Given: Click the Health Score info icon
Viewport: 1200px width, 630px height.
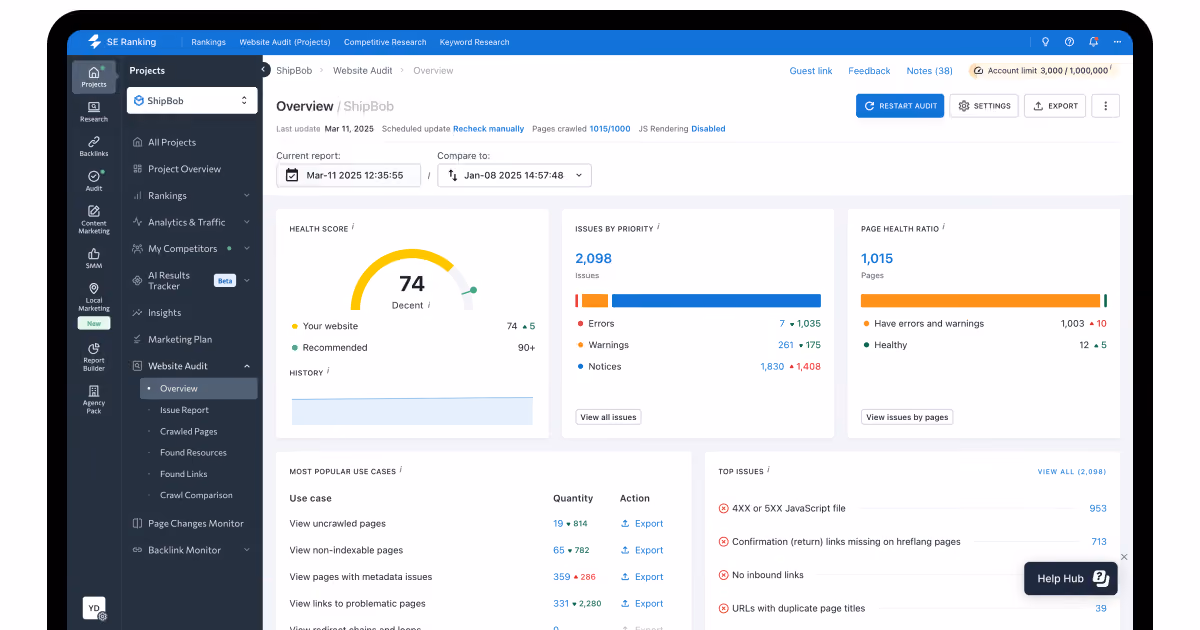Looking at the screenshot, I should 353,227.
